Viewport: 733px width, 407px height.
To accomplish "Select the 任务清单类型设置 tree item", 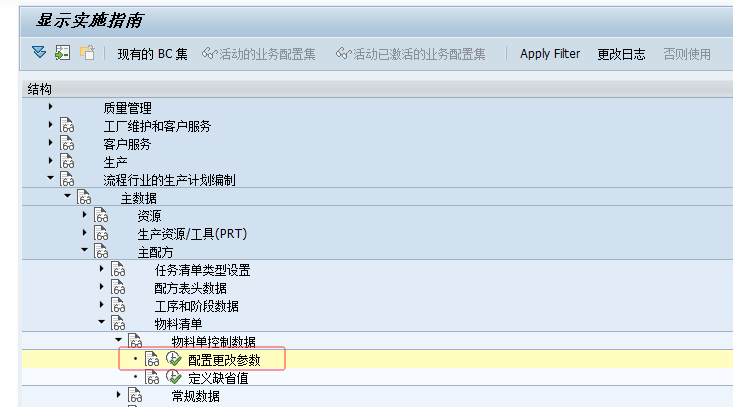I will (202, 270).
